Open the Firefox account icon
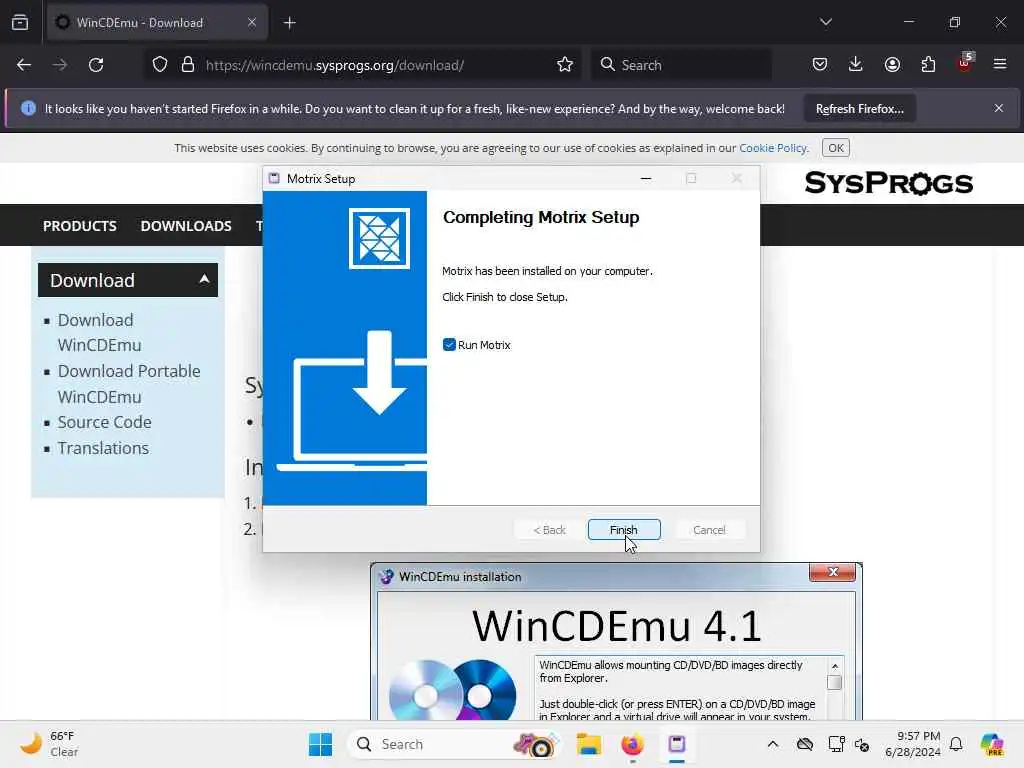The height and width of the screenshot is (768, 1024). [x=892, y=65]
